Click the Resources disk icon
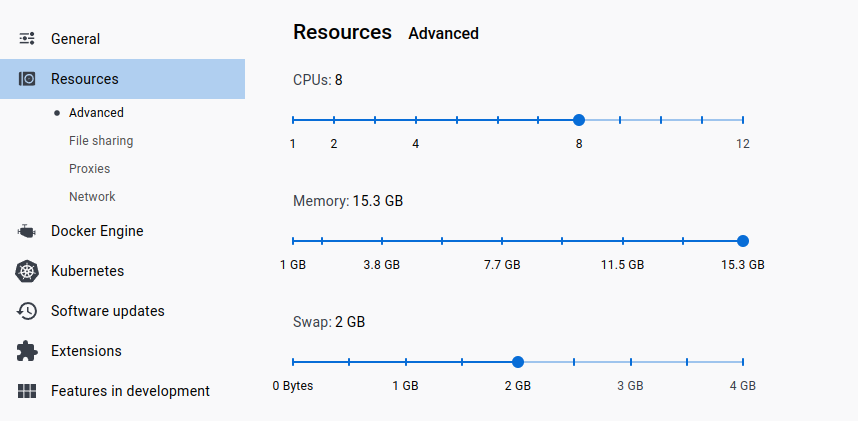The height and width of the screenshot is (421, 858). pyautogui.click(x=27, y=79)
